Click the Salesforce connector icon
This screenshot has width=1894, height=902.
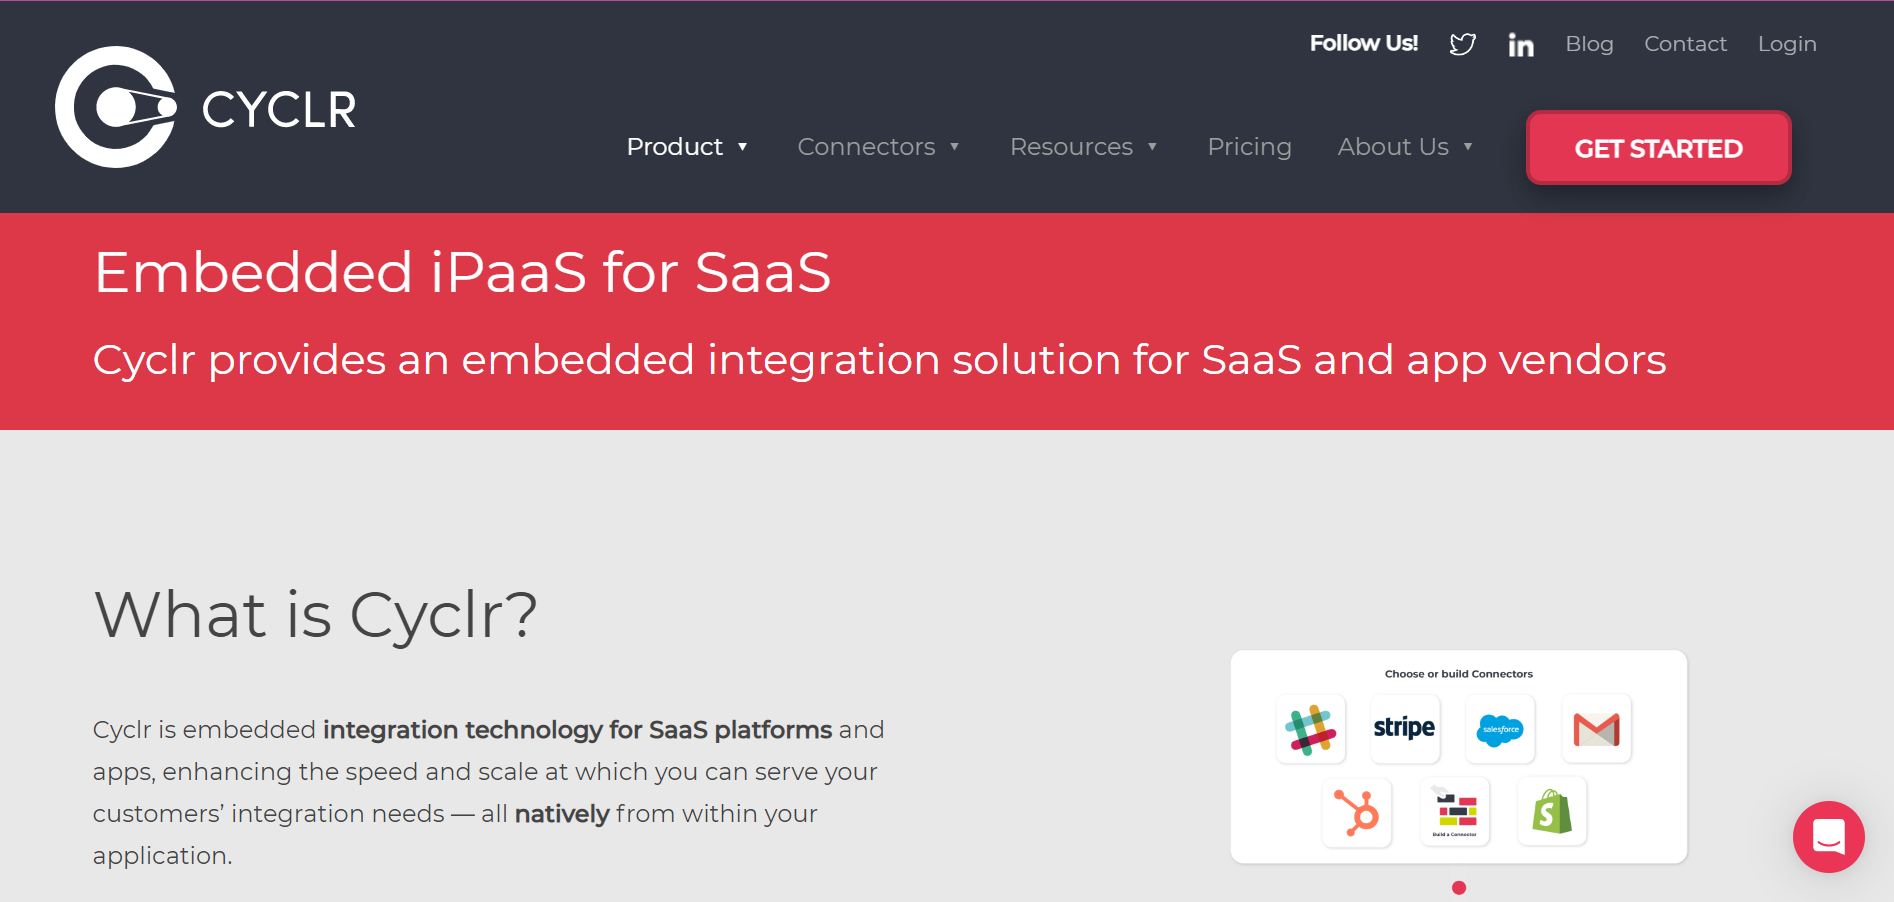pyautogui.click(x=1499, y=729)
